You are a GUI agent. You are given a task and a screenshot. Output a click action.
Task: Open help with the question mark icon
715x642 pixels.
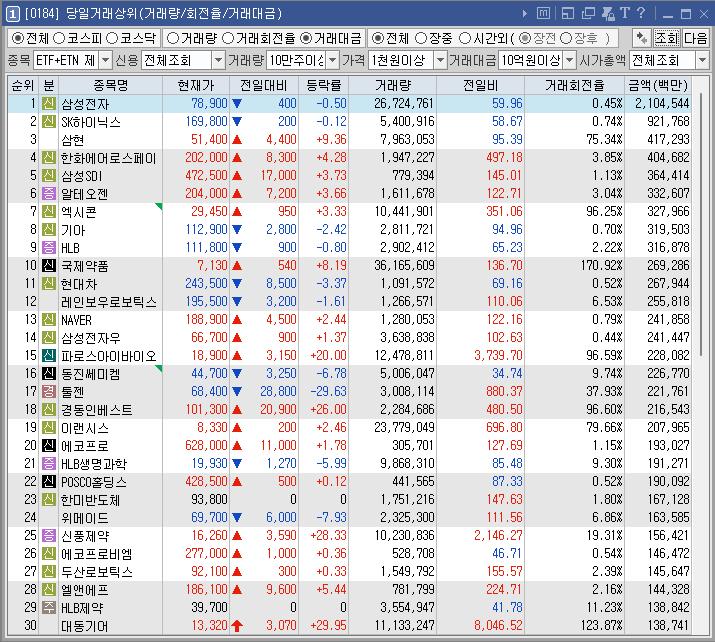pyautogui.click(x=641, y=13)
